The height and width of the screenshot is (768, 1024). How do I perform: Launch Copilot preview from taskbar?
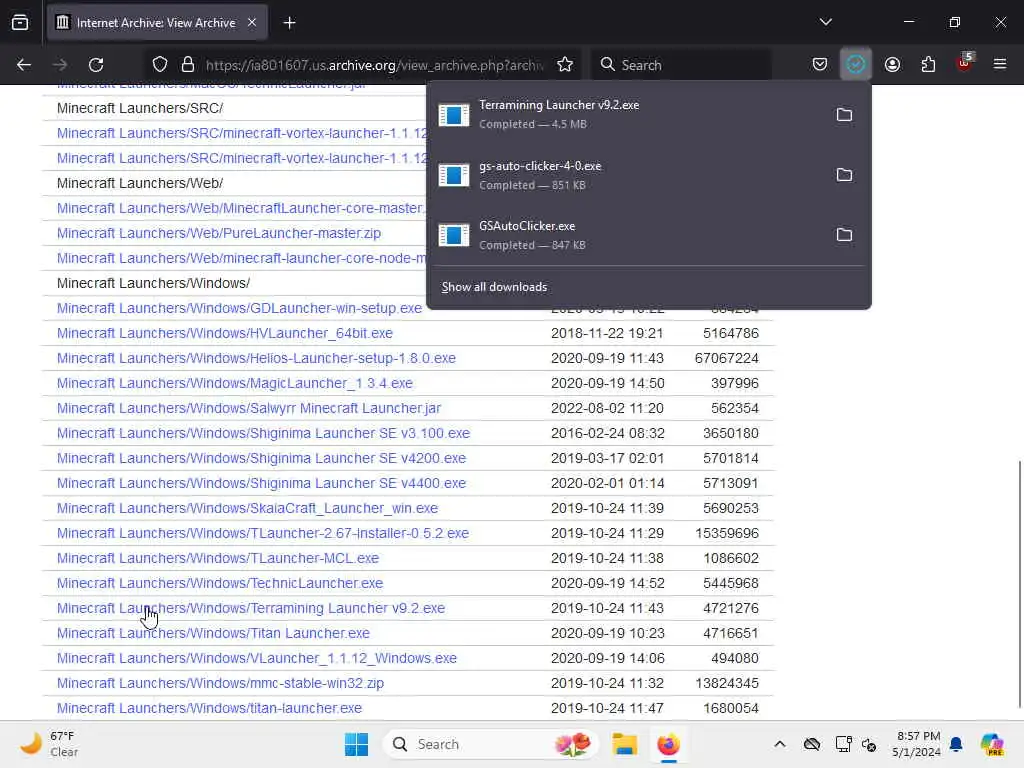pos(991,744)
